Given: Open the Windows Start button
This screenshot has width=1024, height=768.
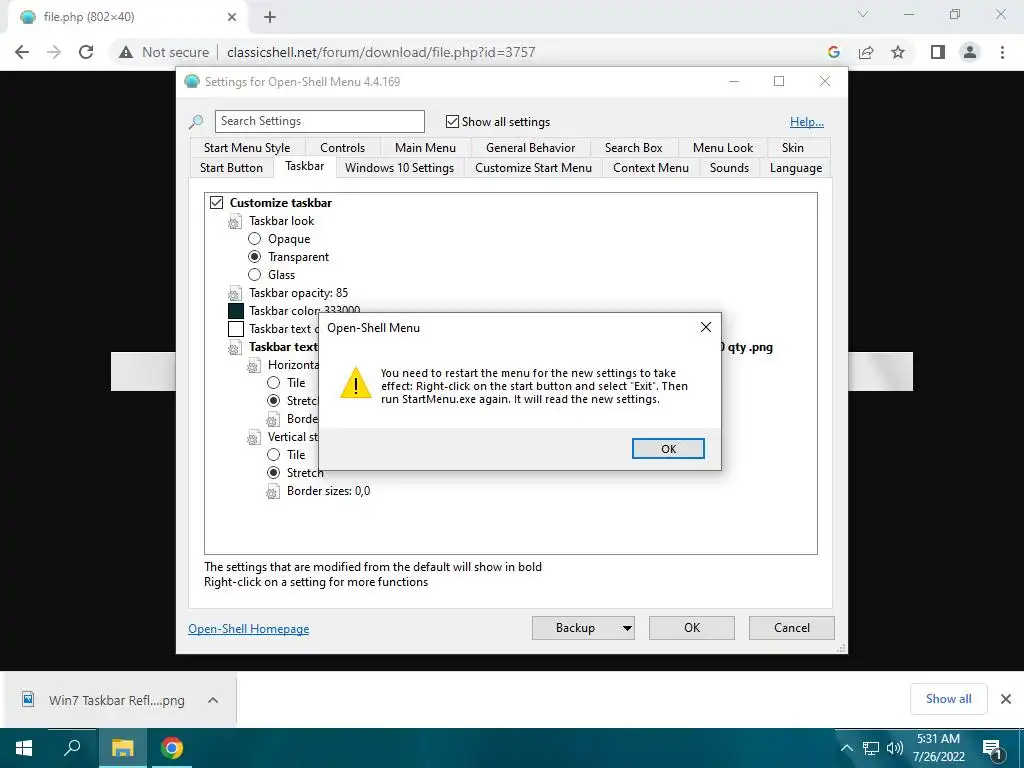Looking at the screenshot, I should click(x=24, y=748).
